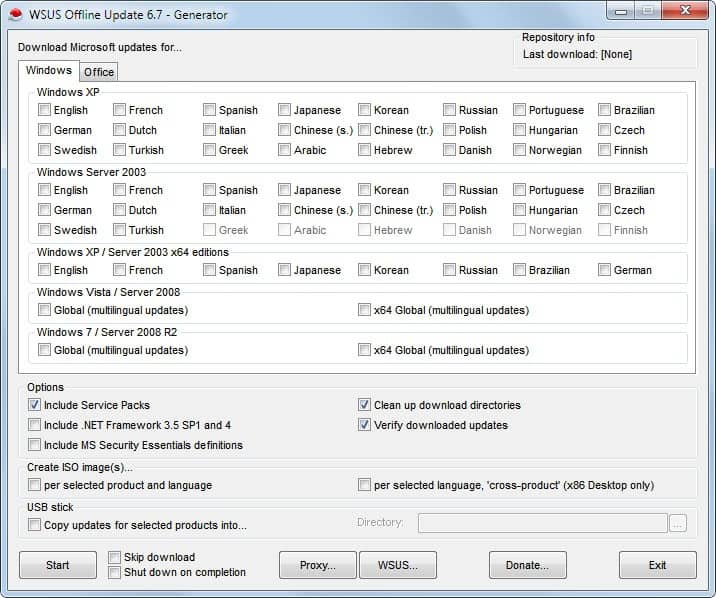Select the Windows tab
The width and height of the screenshot is (716, 598).
click(x=48, y=71)
